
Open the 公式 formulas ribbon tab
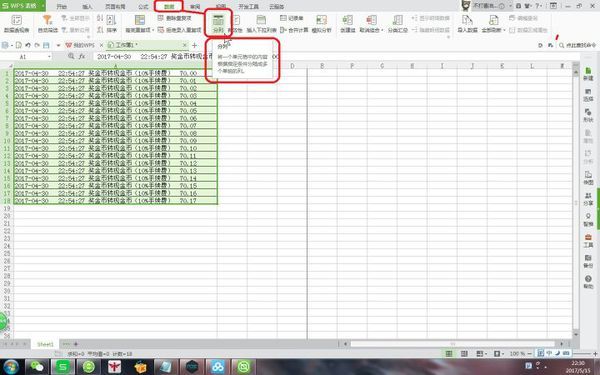[143, 7]
